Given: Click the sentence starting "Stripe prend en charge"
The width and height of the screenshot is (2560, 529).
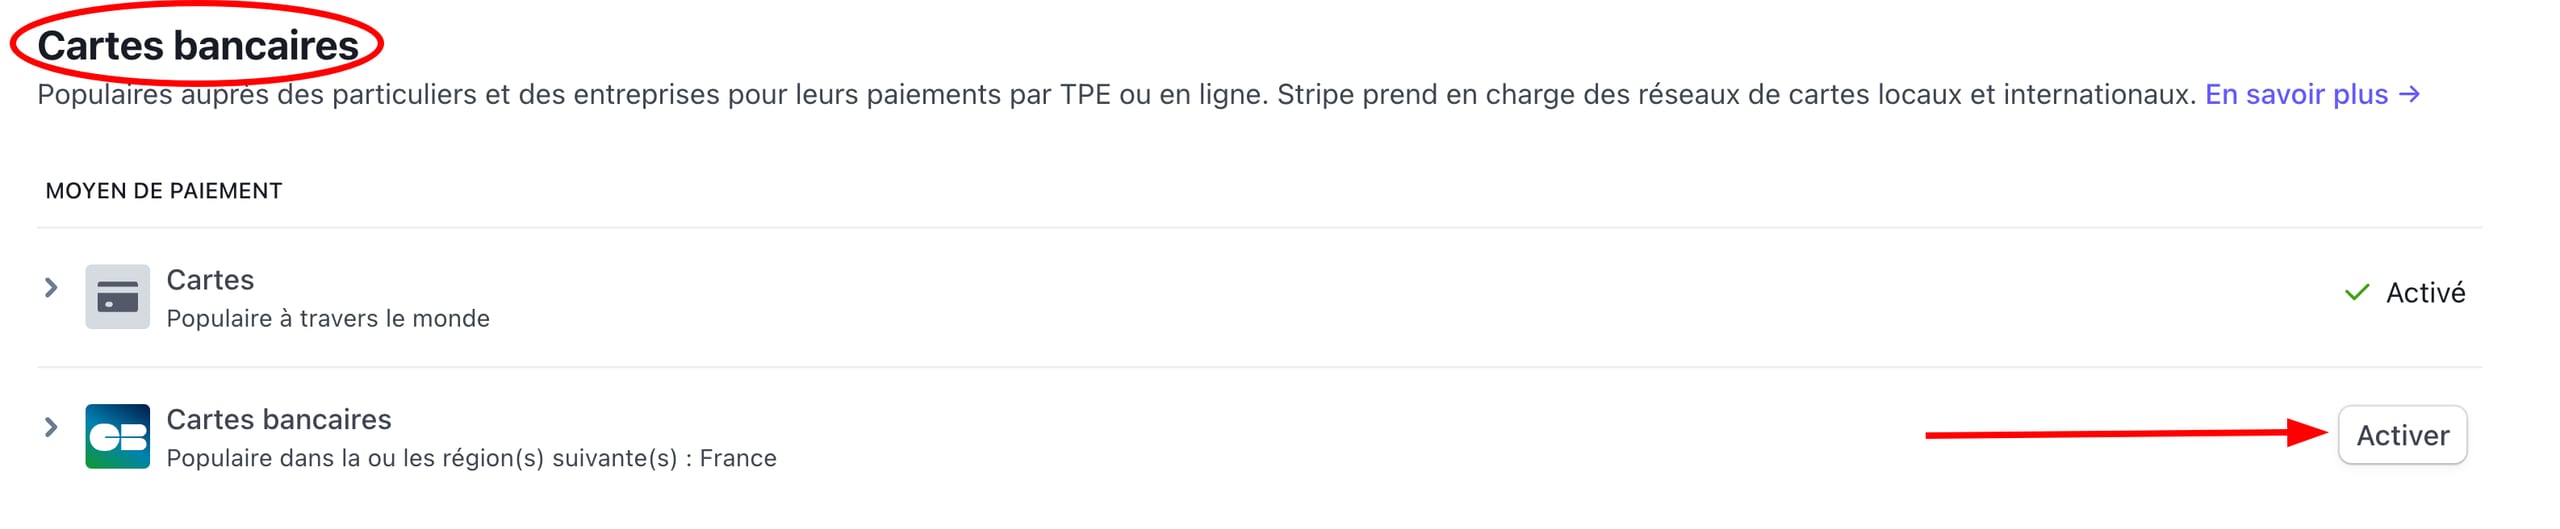Looking at the screenshot, I should coord(1735,95).
